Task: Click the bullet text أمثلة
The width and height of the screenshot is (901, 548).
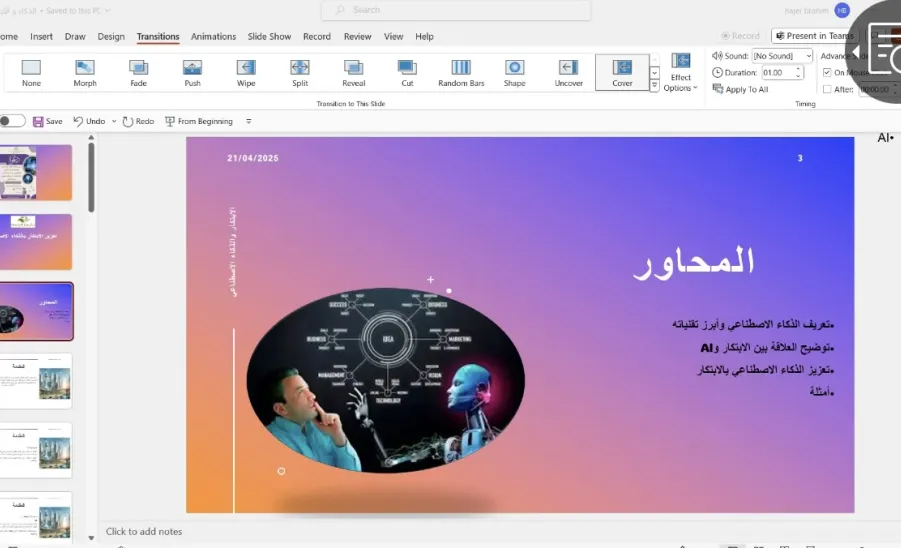Action: click(821, 392)
